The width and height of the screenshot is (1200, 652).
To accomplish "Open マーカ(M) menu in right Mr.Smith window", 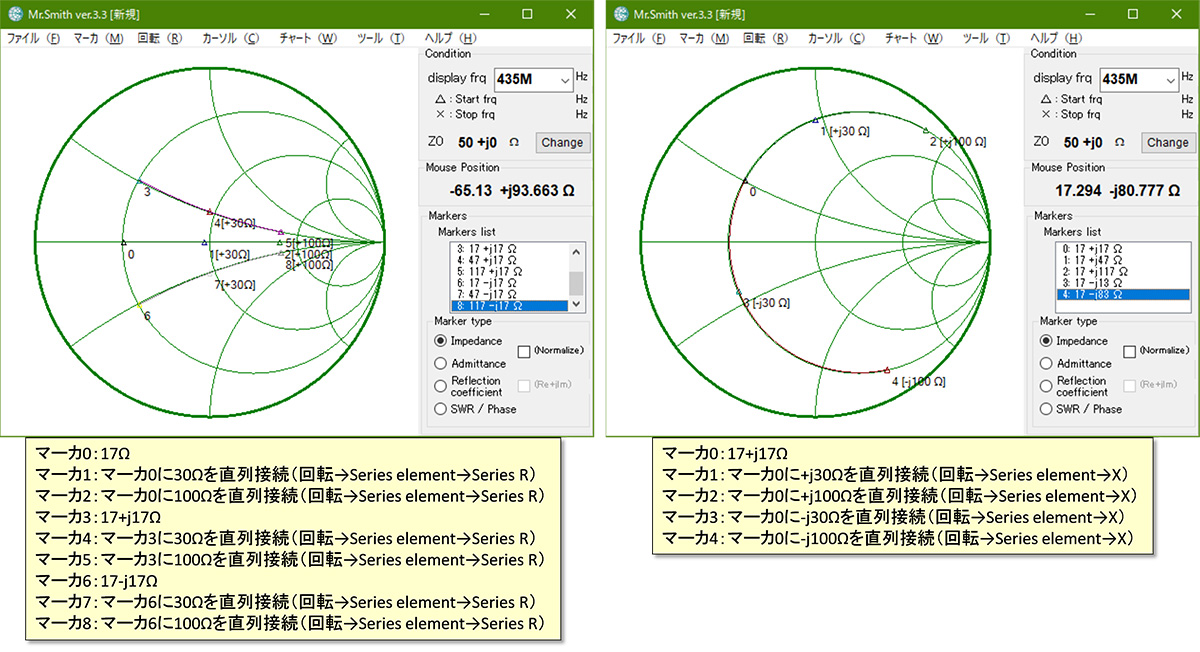I will point(705,38).
